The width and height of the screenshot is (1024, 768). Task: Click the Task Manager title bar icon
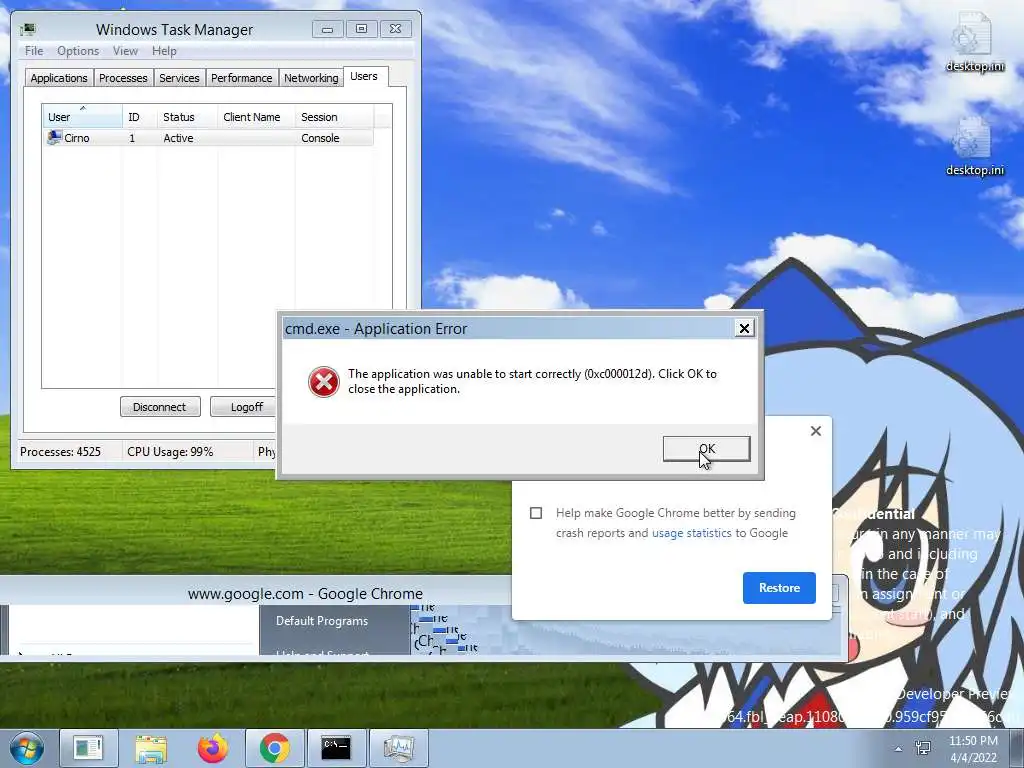pos(28,29)
